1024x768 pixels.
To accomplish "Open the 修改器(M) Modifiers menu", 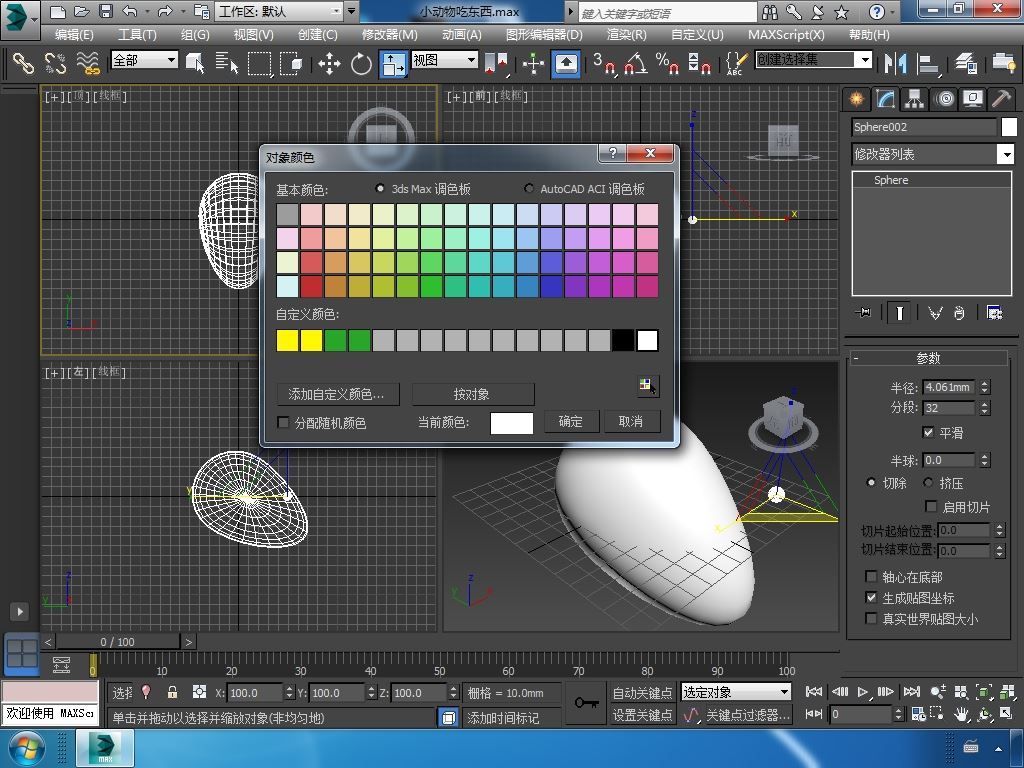I will (x=389, y=35).
